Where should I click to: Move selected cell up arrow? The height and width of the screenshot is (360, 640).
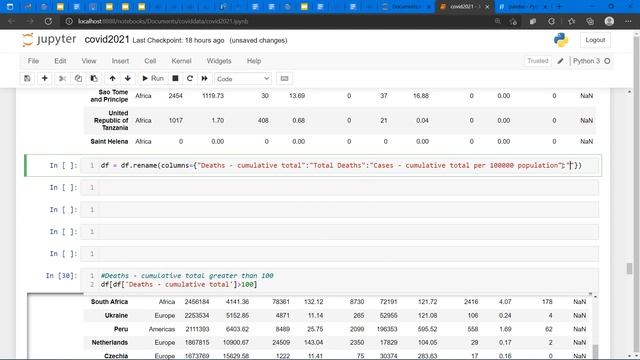(x=112, y=78)
